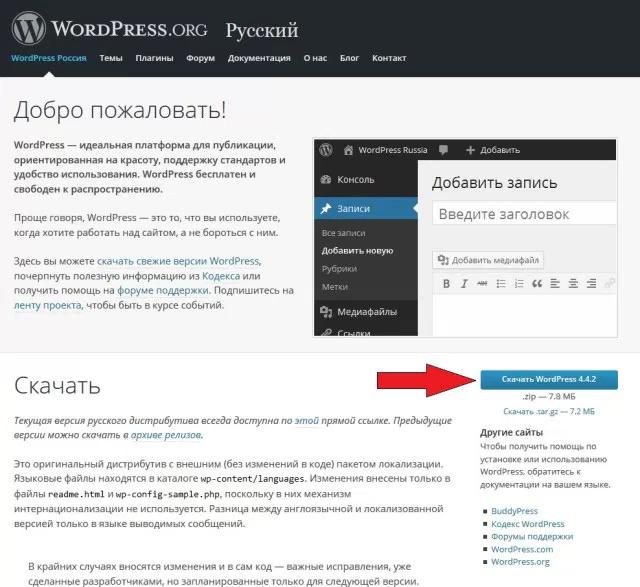Align text center in the editor

[573, 284]
